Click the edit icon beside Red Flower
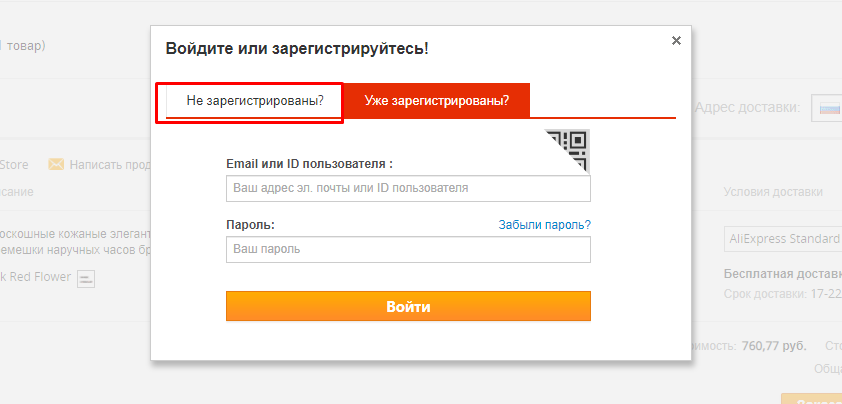This screenshot has width=842, height=404. click(86, 278)
